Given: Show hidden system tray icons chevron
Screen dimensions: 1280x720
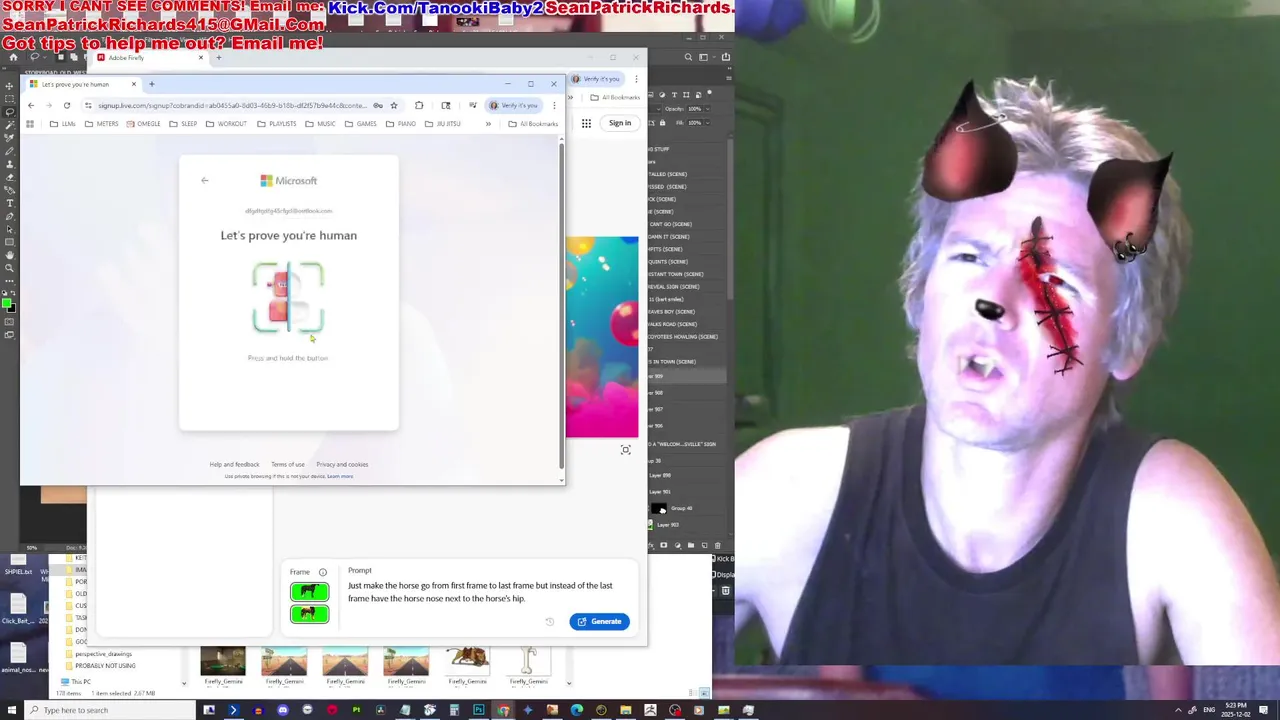Looking at the screenshot, I should tap(1178, 710).
